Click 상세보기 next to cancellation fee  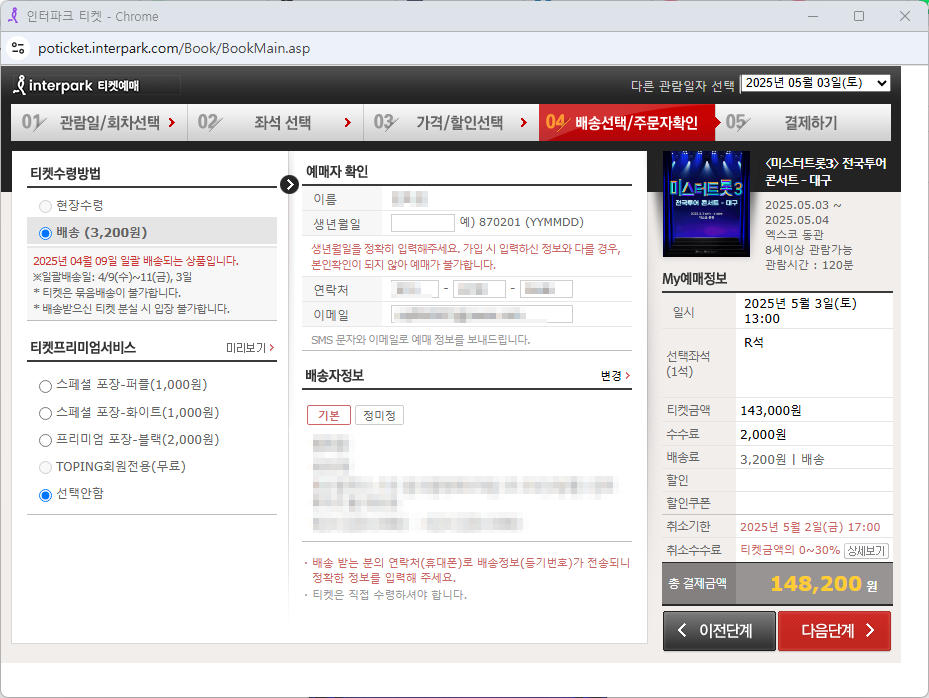(866, 551)
